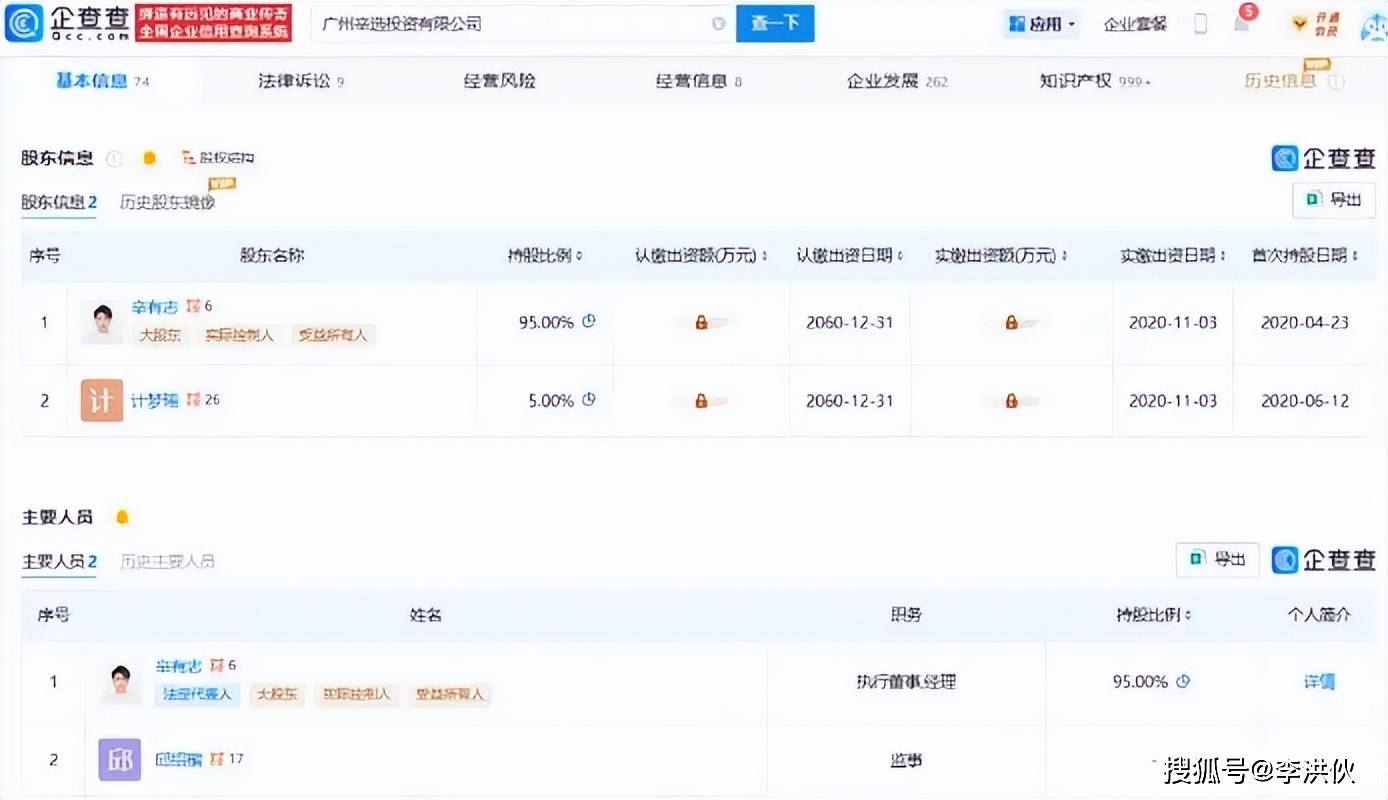Open the 详情 link for 辛有志
1388x800 pixels.
1318,682
